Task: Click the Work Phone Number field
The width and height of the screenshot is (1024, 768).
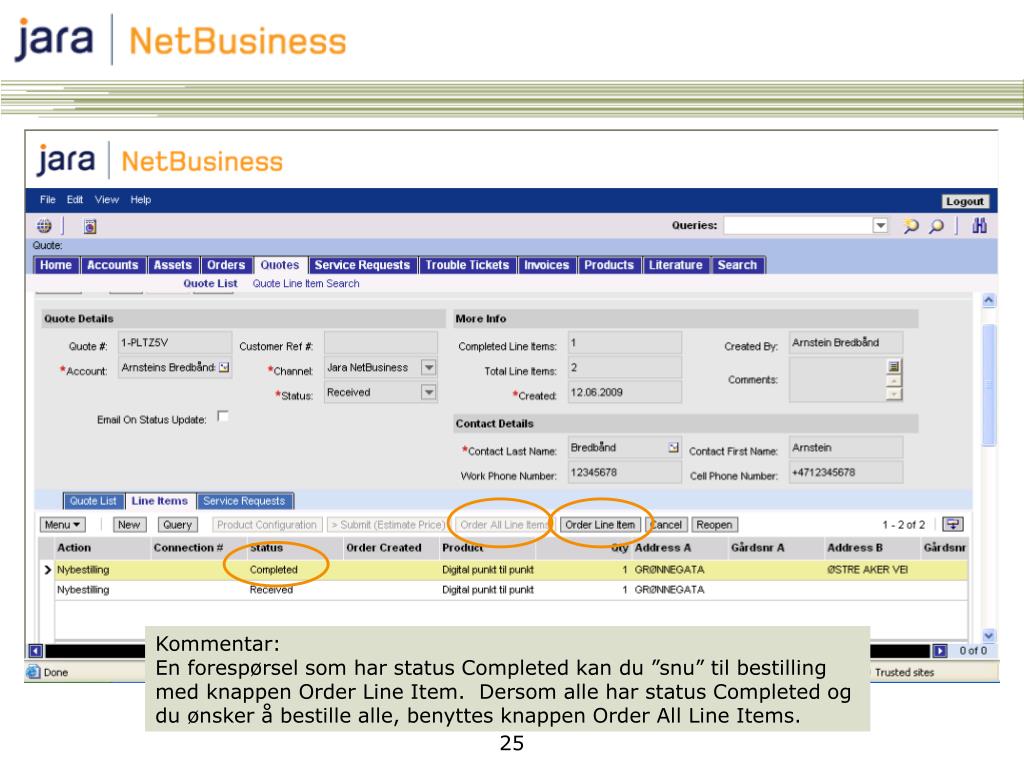Action: point(624,472)
